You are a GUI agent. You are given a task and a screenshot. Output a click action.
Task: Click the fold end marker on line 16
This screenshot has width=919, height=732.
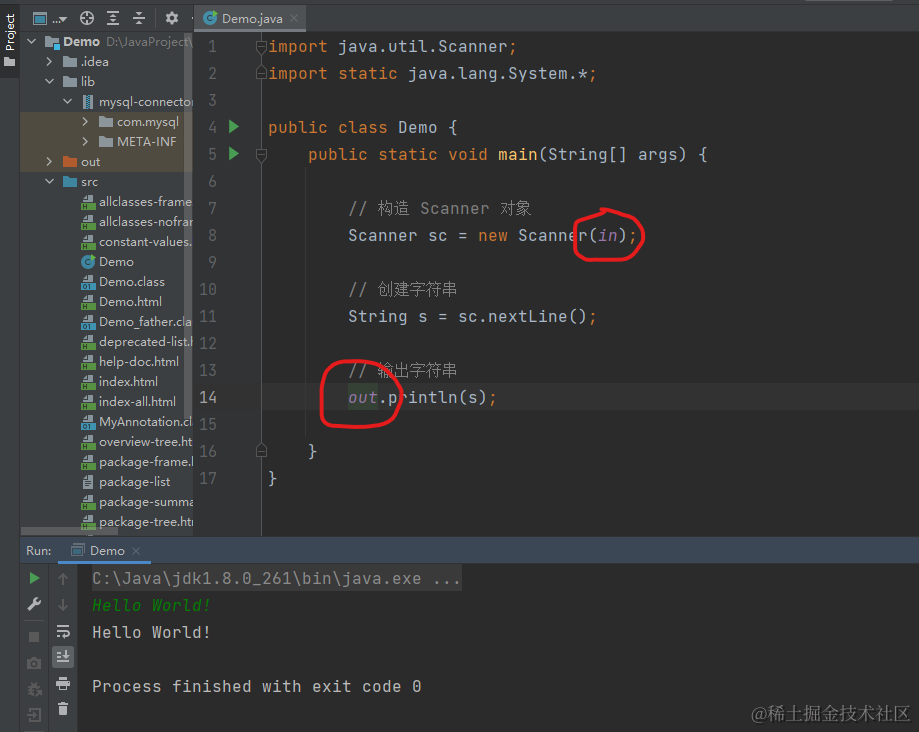pyautogui.click(x=261, y=451)
